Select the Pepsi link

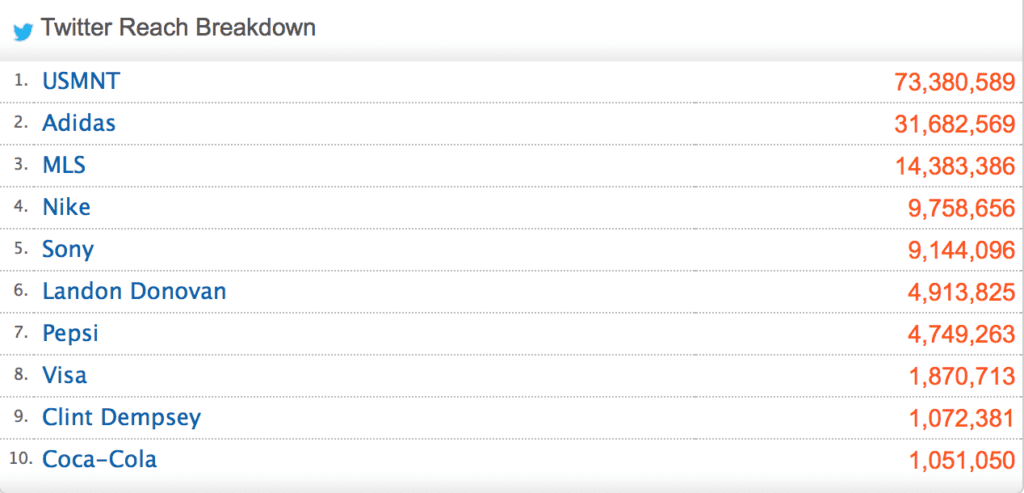click(71, 334)
